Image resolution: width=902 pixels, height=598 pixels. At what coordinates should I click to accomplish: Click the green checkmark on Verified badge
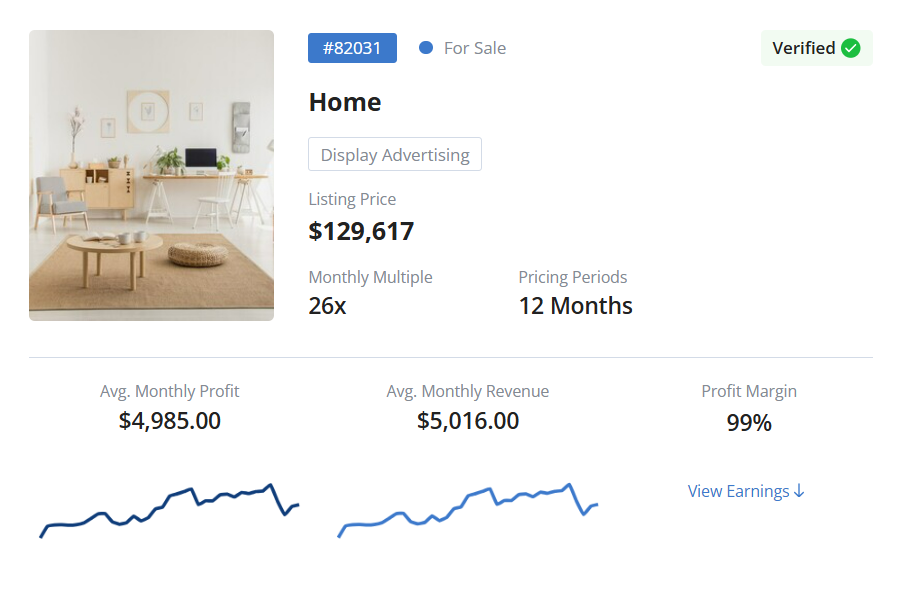point(850,47)
